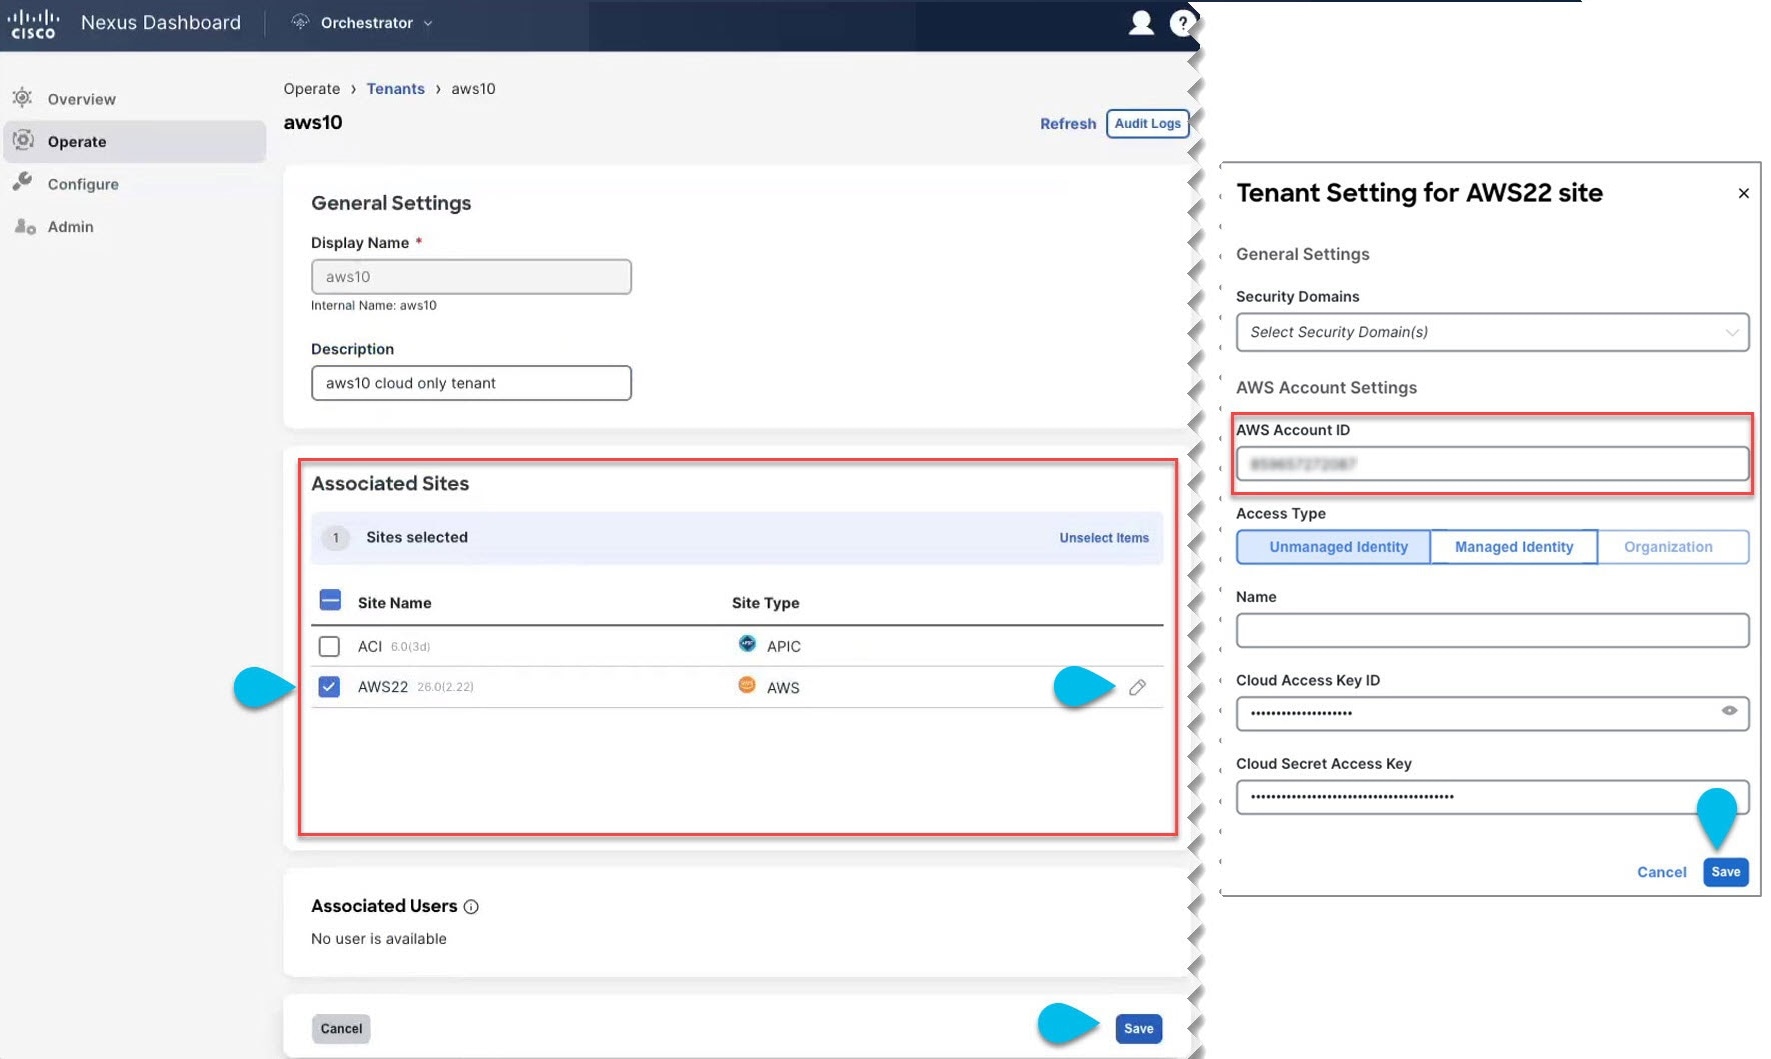Expand Select Security Domain(s) dropdown
Viewport: 1771px width, 1059px height.
[x=1492, y=332]
